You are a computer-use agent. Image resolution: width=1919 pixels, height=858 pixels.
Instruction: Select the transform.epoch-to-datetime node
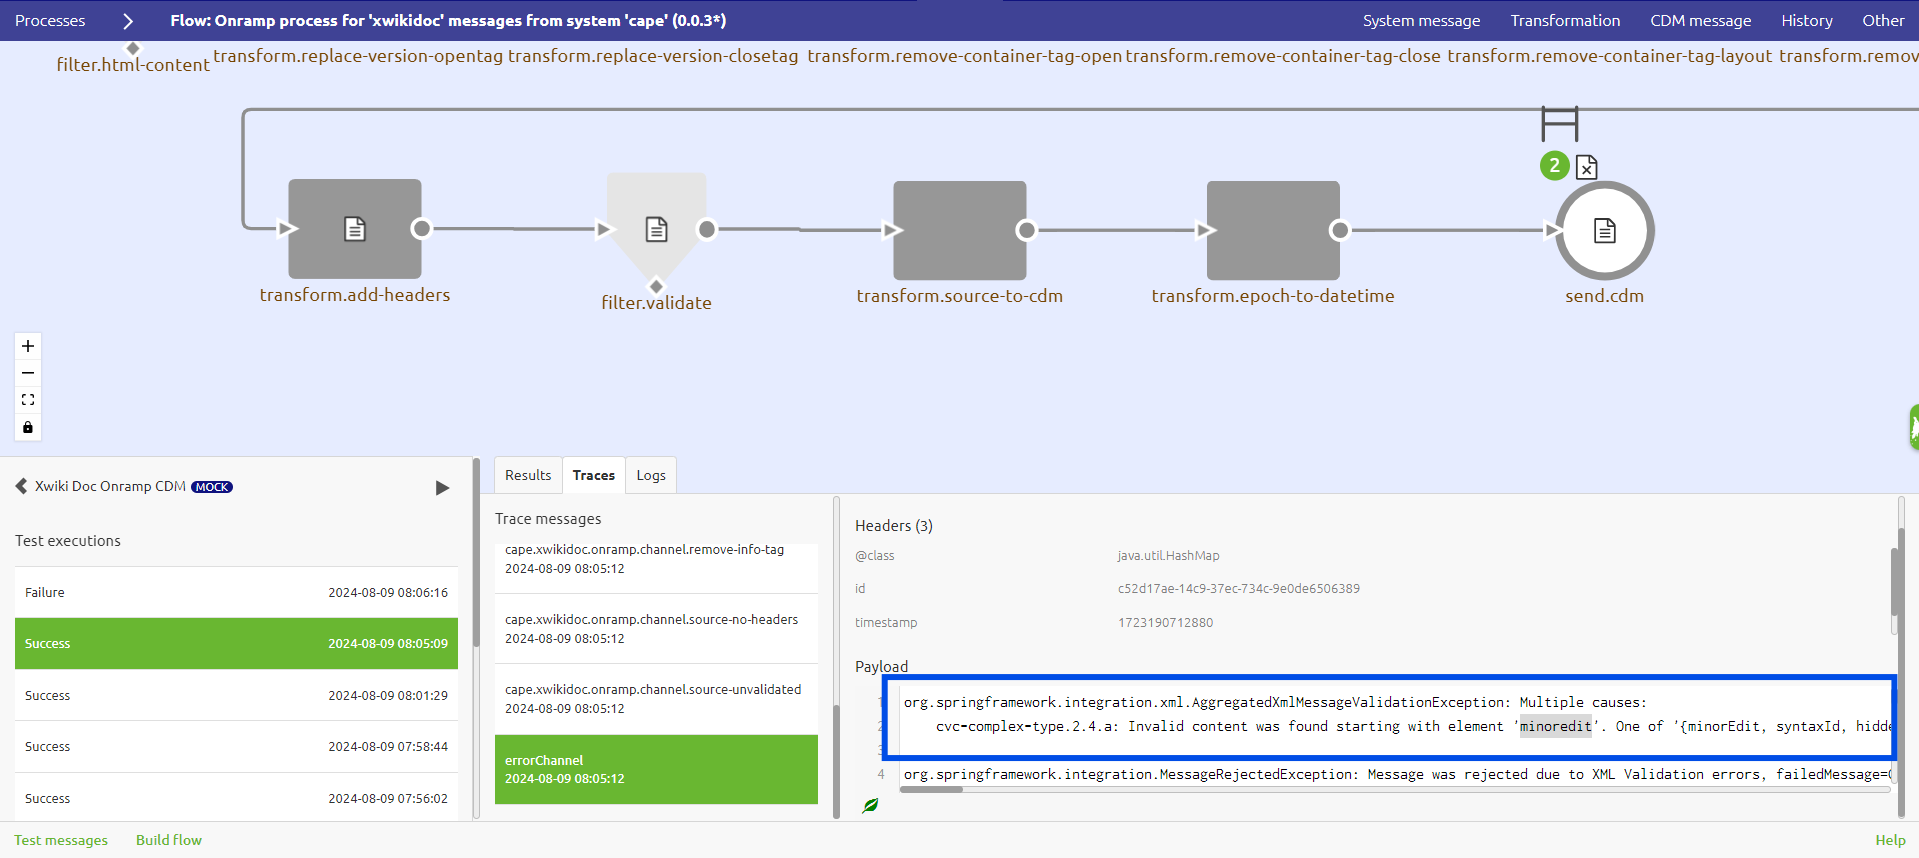pos(1273,230)
